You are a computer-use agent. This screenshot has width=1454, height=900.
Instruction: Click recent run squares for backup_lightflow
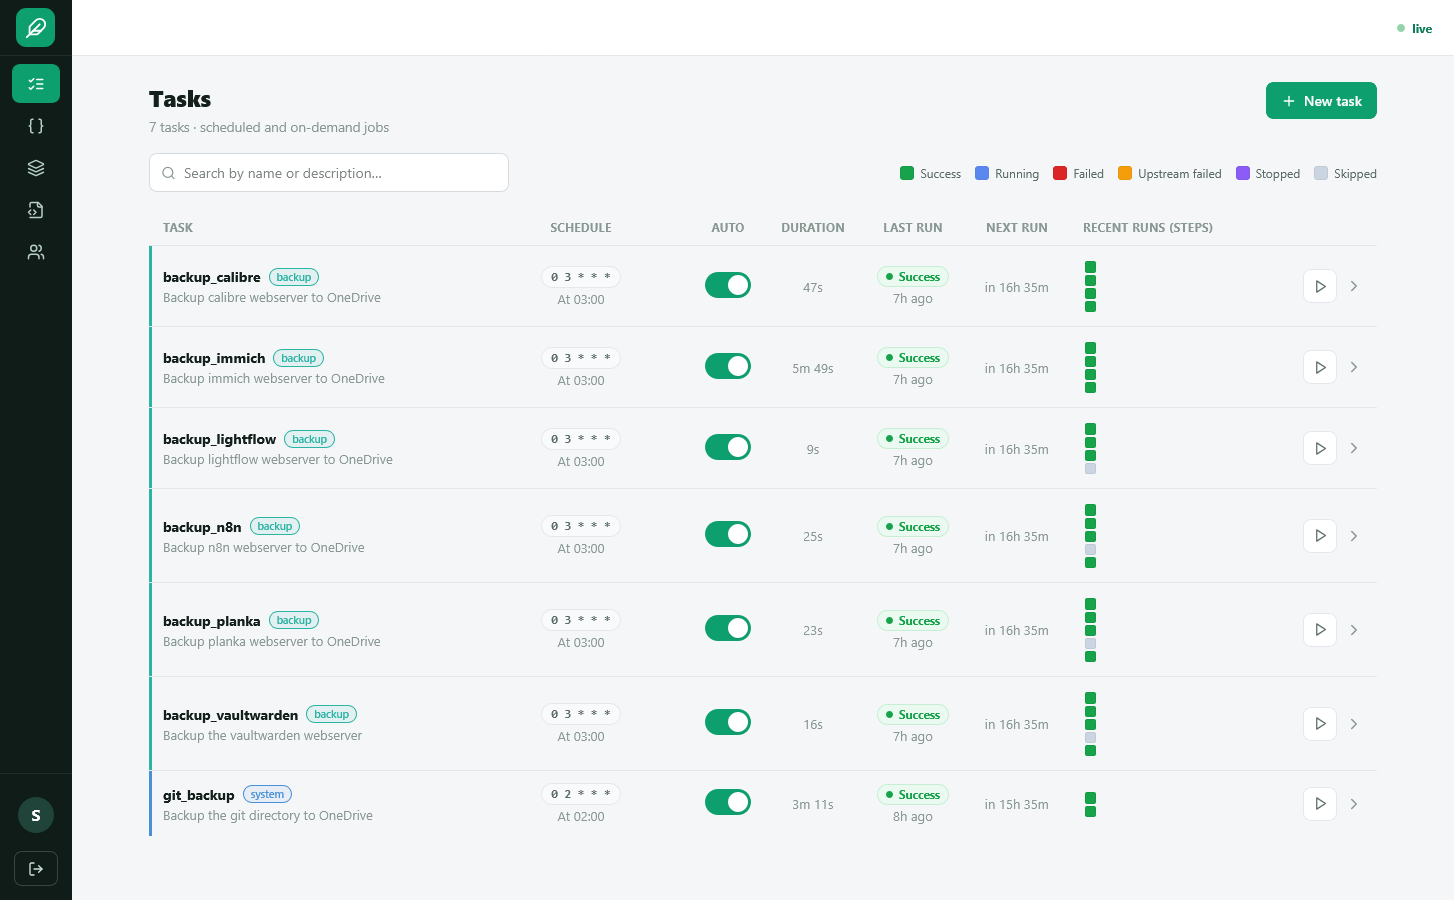[1090, 449]
